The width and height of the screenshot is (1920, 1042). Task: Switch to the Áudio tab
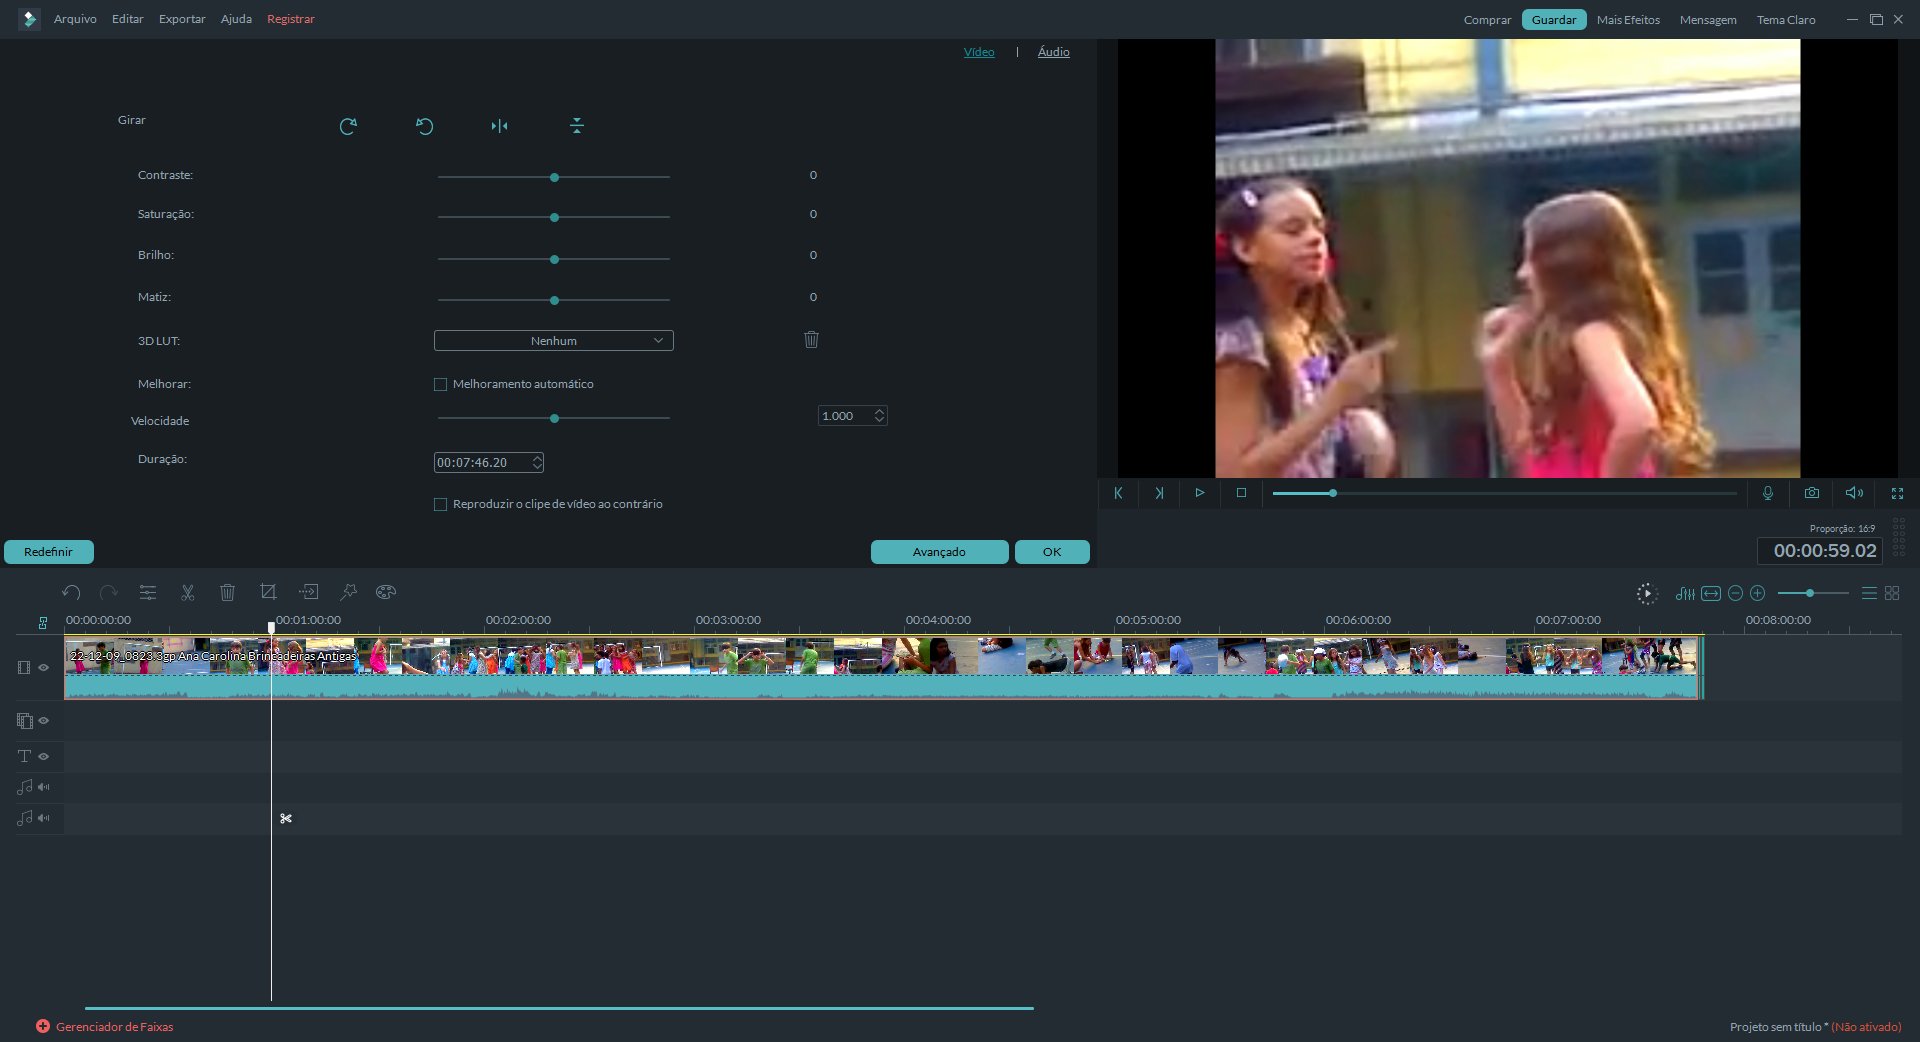(1053, 52)
